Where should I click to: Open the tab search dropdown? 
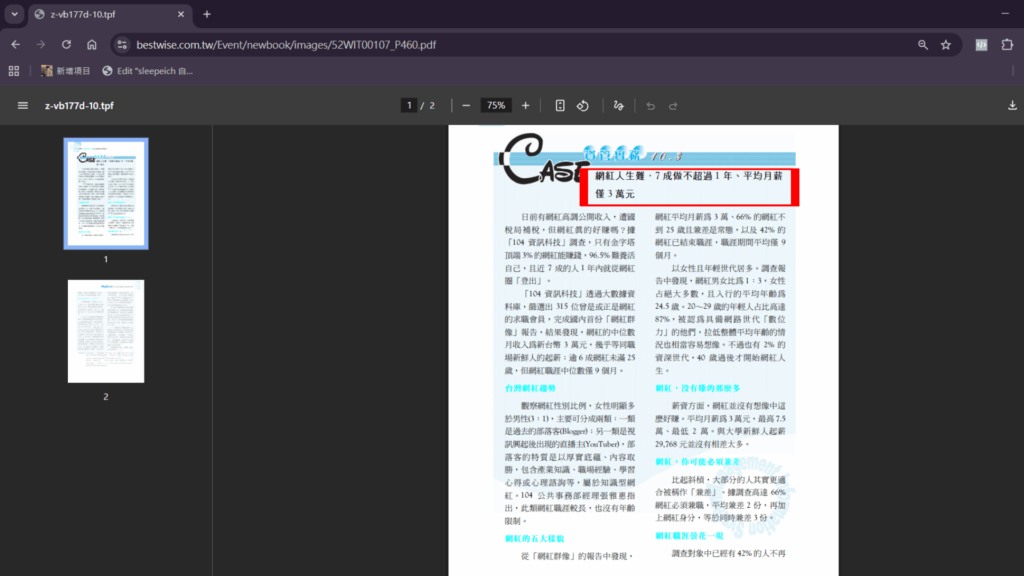click(14, 14)
